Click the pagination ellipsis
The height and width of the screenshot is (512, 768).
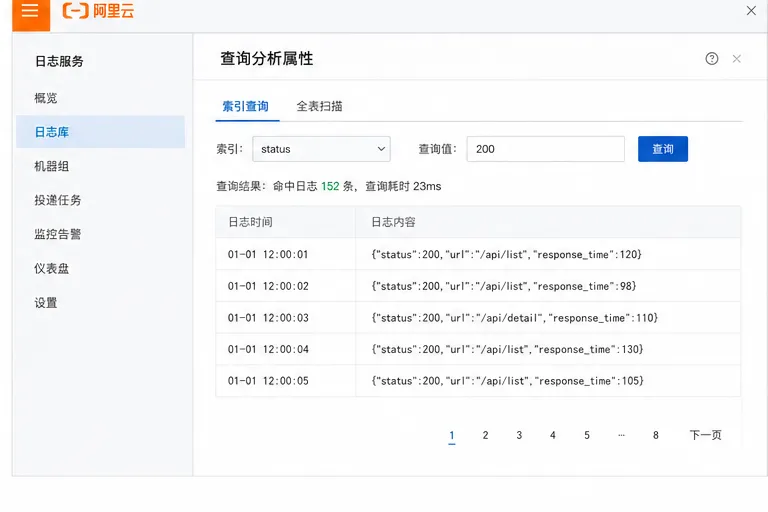622,435
